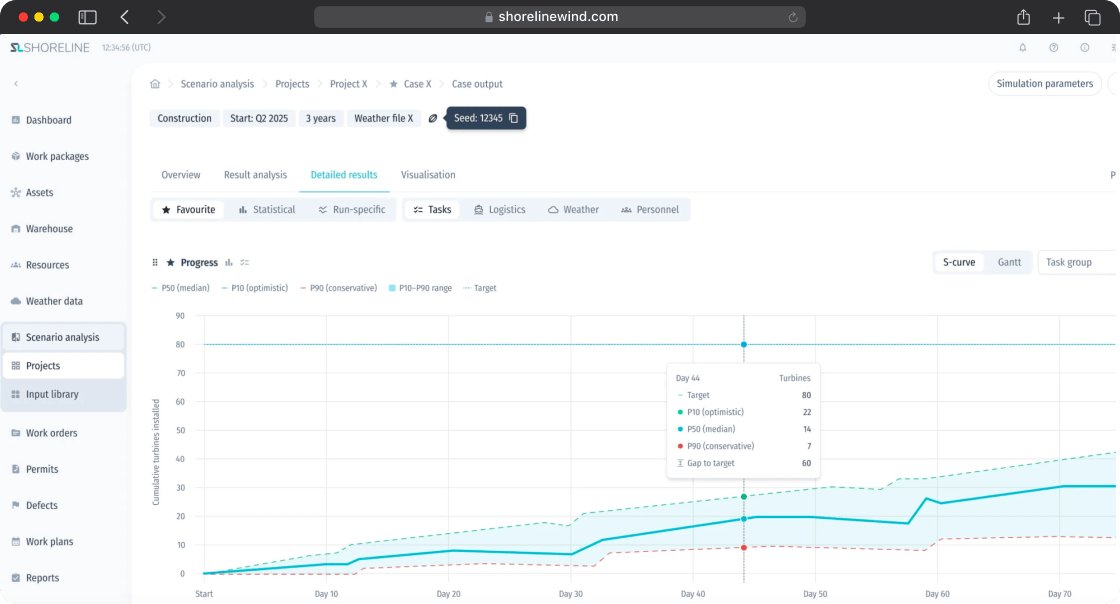Select the Statistical filter
Image resolution: width=1120 pixels, height=604 pixels.
267,210
